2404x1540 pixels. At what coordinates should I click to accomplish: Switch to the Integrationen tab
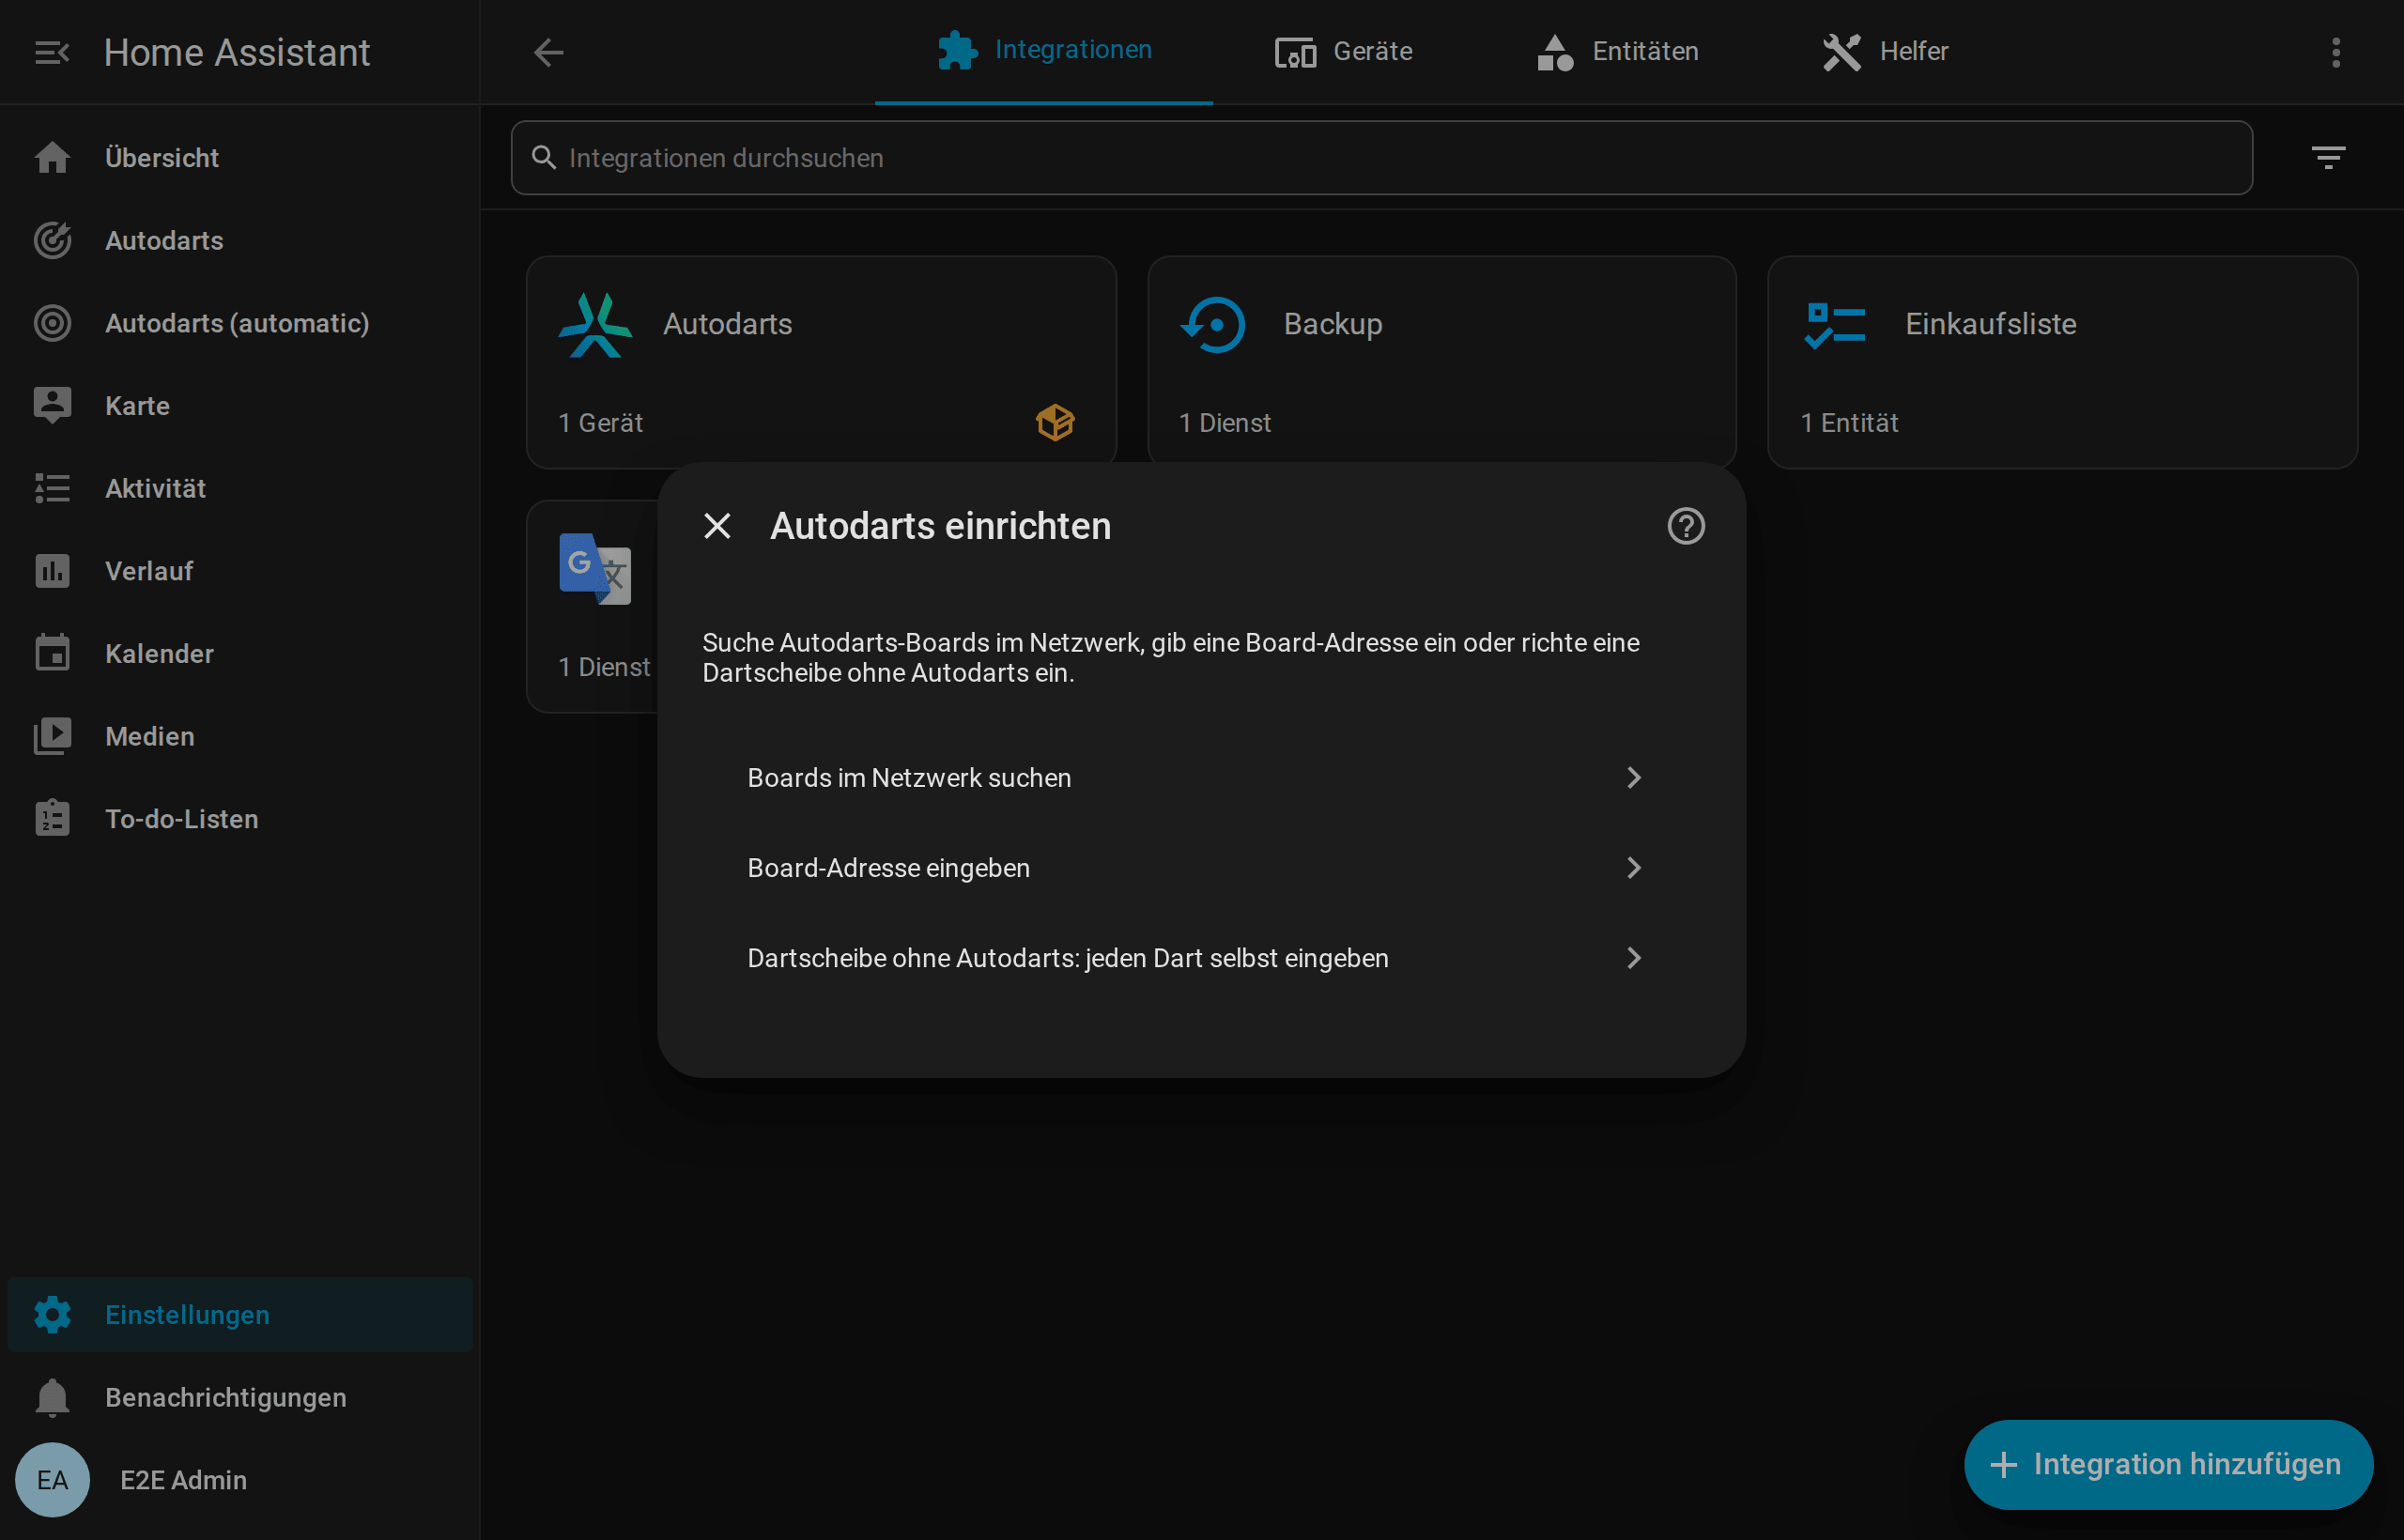[1044, 51]
